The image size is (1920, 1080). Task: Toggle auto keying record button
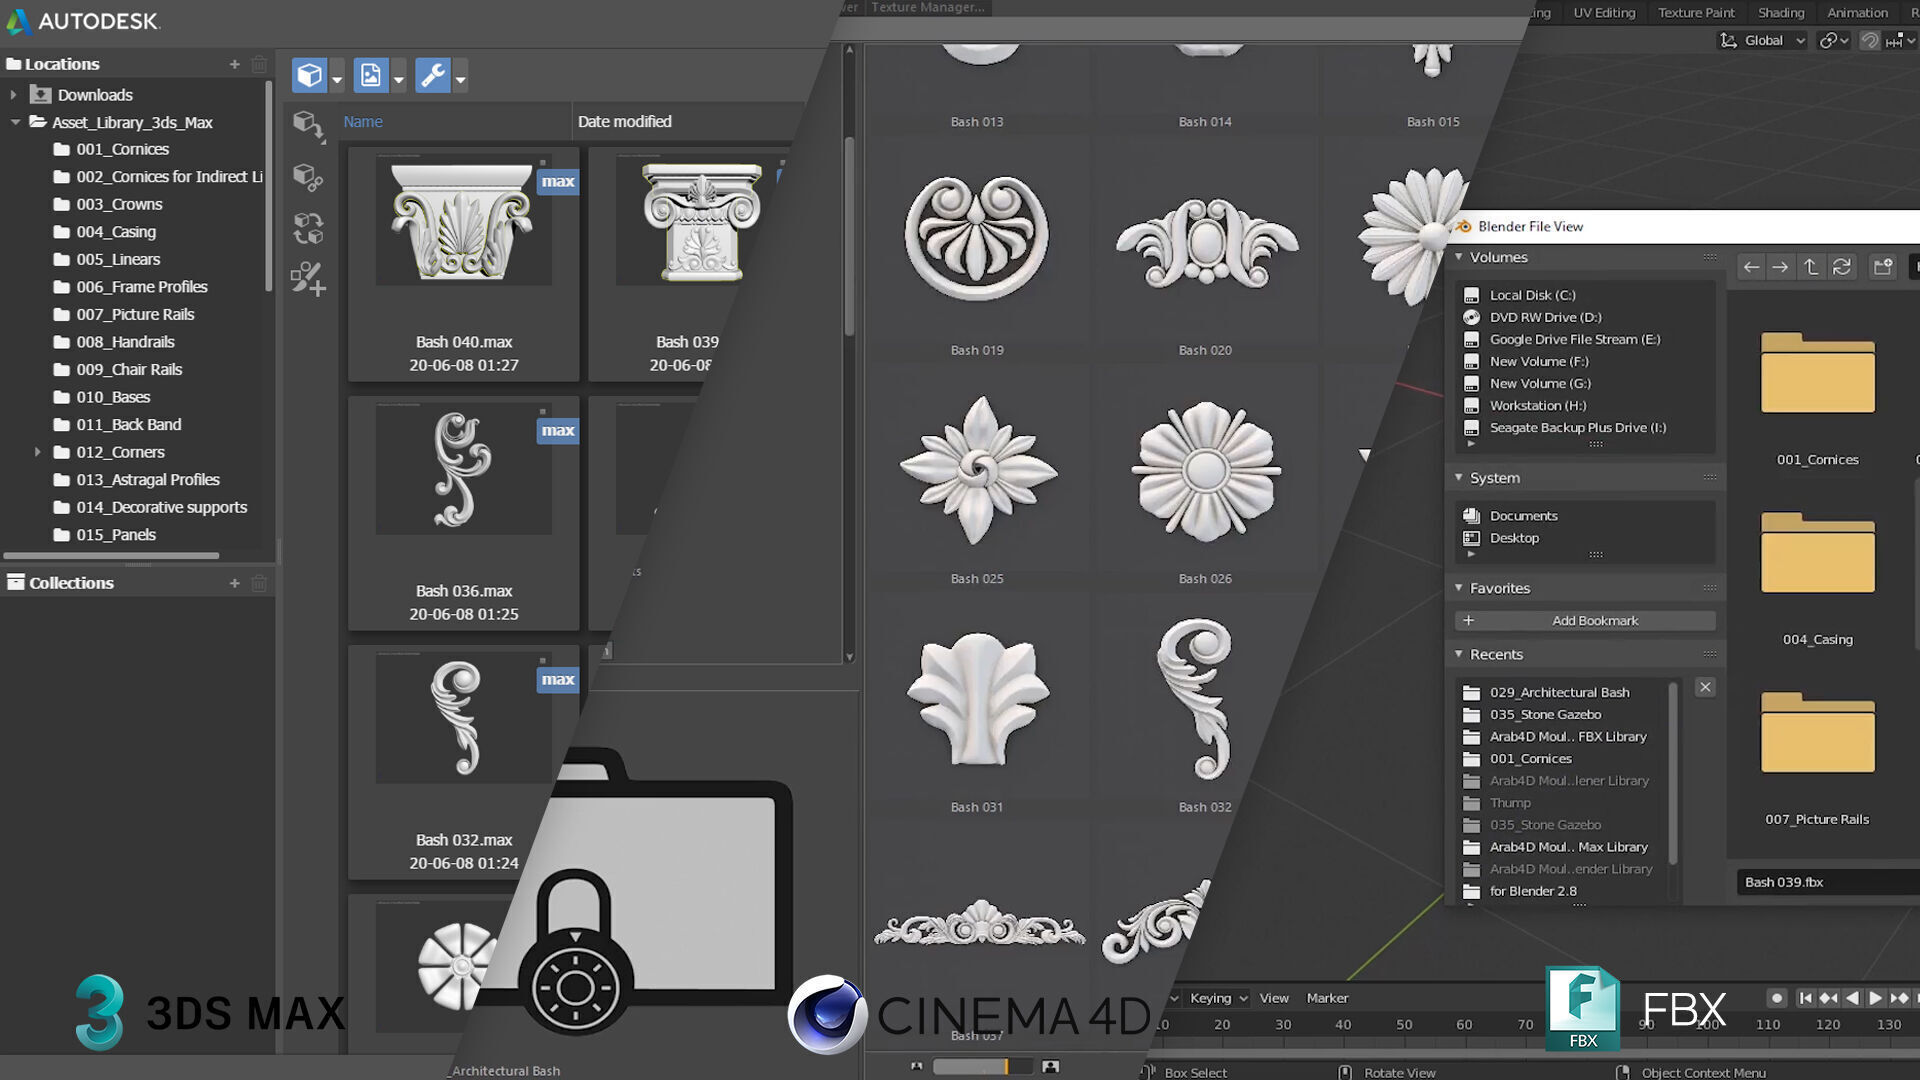click(1777, 998)
